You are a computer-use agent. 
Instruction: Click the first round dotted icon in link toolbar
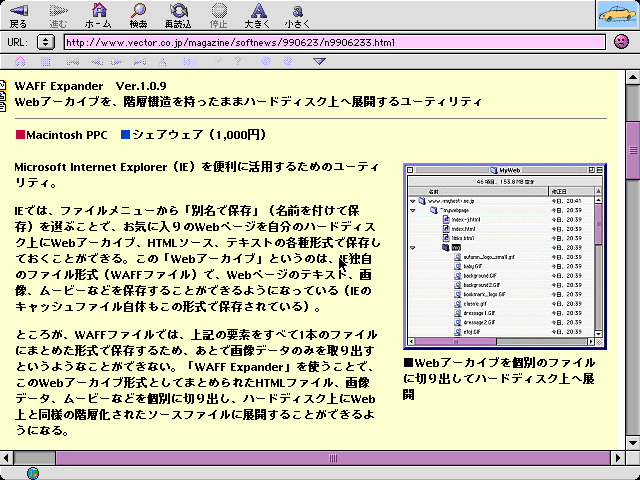(x=266, y=62)
